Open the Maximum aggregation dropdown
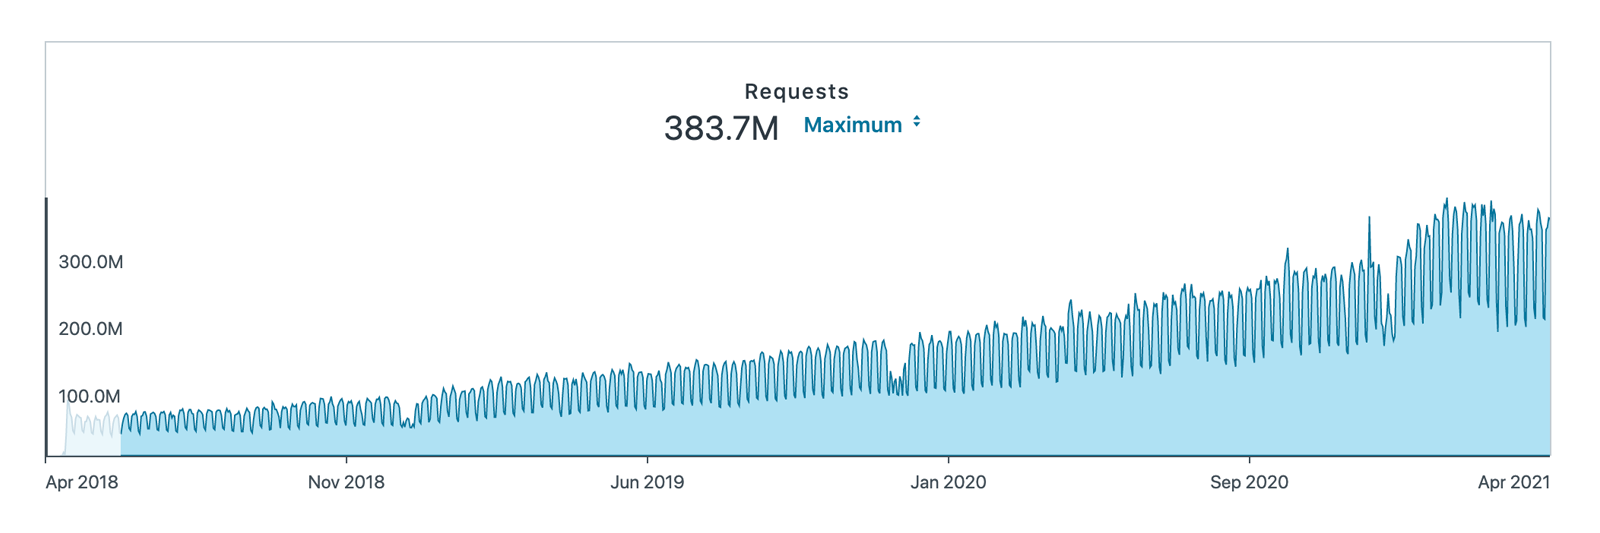Image resolution: width=1600 pixels, height=533 pixels. [x=861, y=125]
